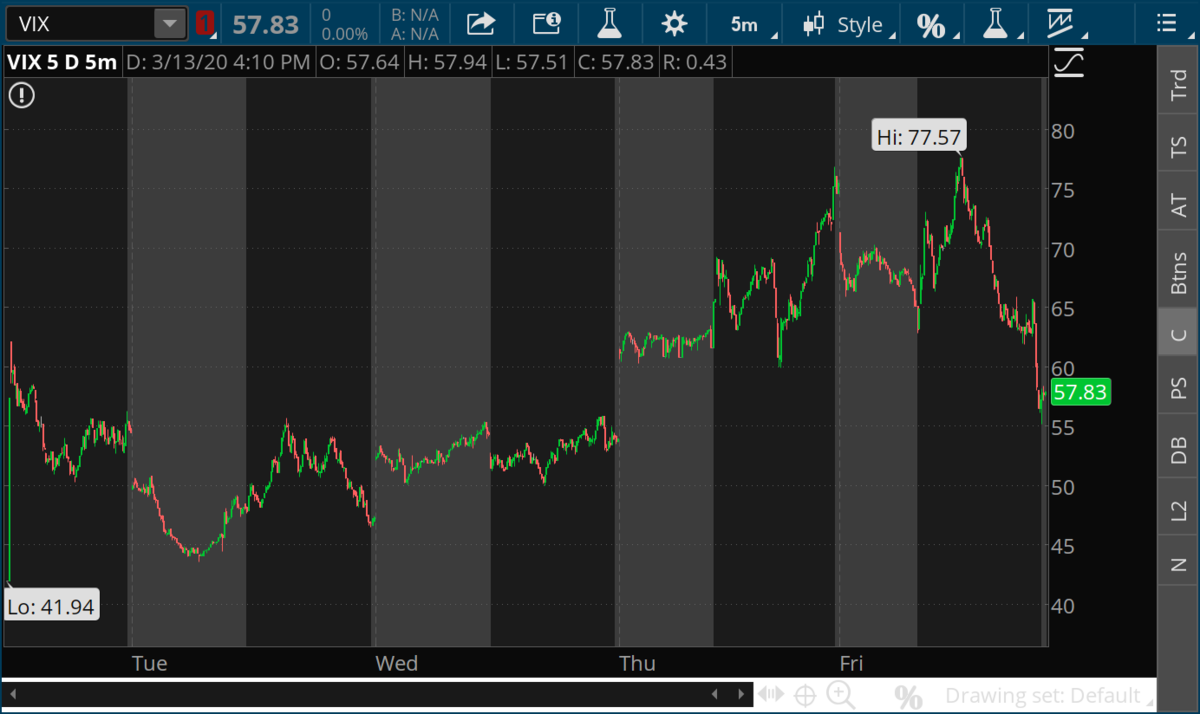Click the D: 3/13/20 4:10 PM date label
Viewport: 1200px width, 714px height.
[x=219, y=62]
